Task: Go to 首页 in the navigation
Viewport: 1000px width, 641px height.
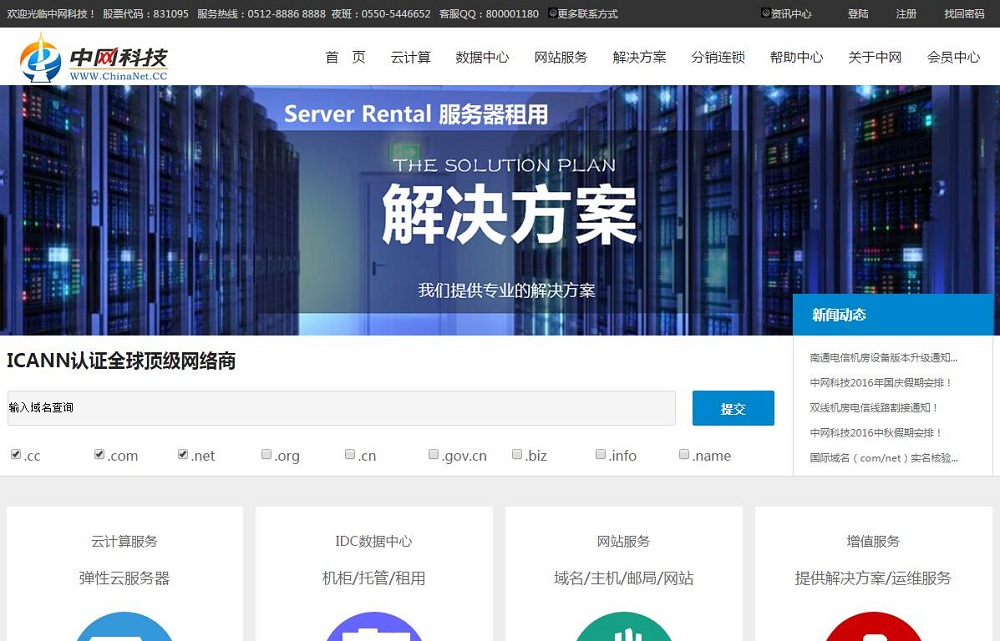Action: [x=345, y=57]
